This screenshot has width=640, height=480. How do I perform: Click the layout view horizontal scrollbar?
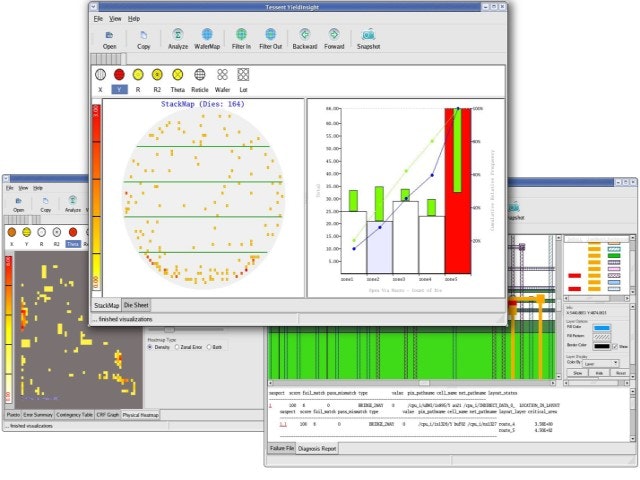(412, 383)
